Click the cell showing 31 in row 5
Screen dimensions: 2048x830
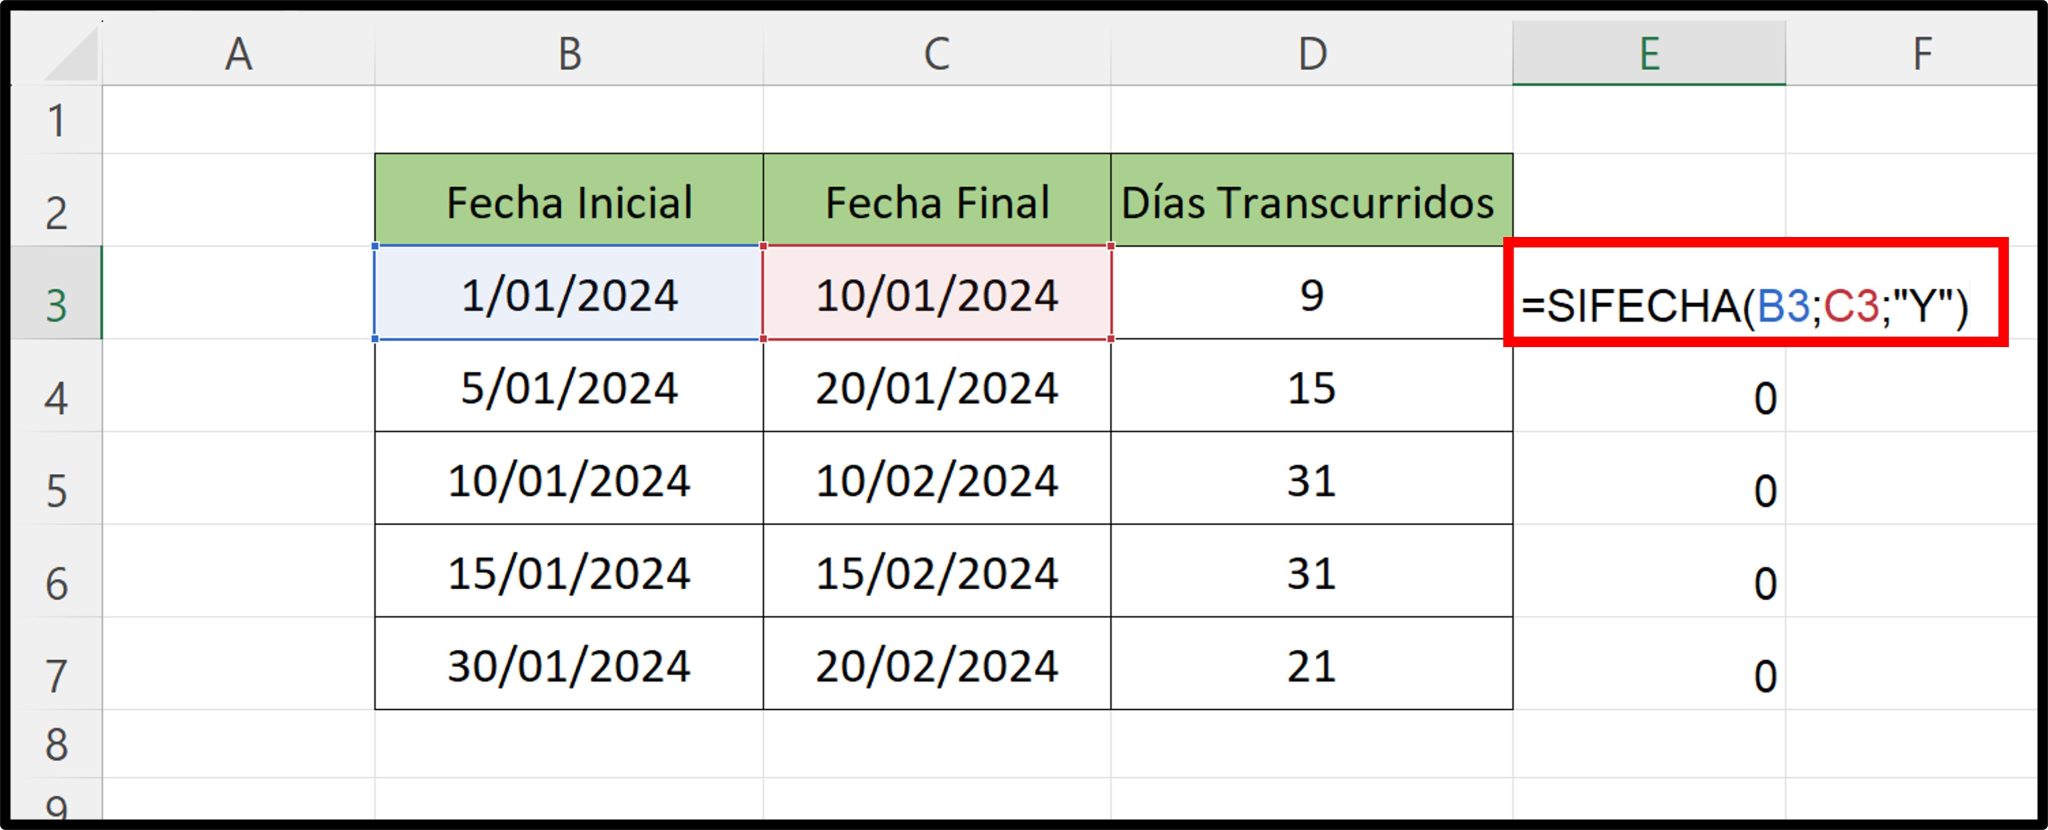click(1310, 480)
